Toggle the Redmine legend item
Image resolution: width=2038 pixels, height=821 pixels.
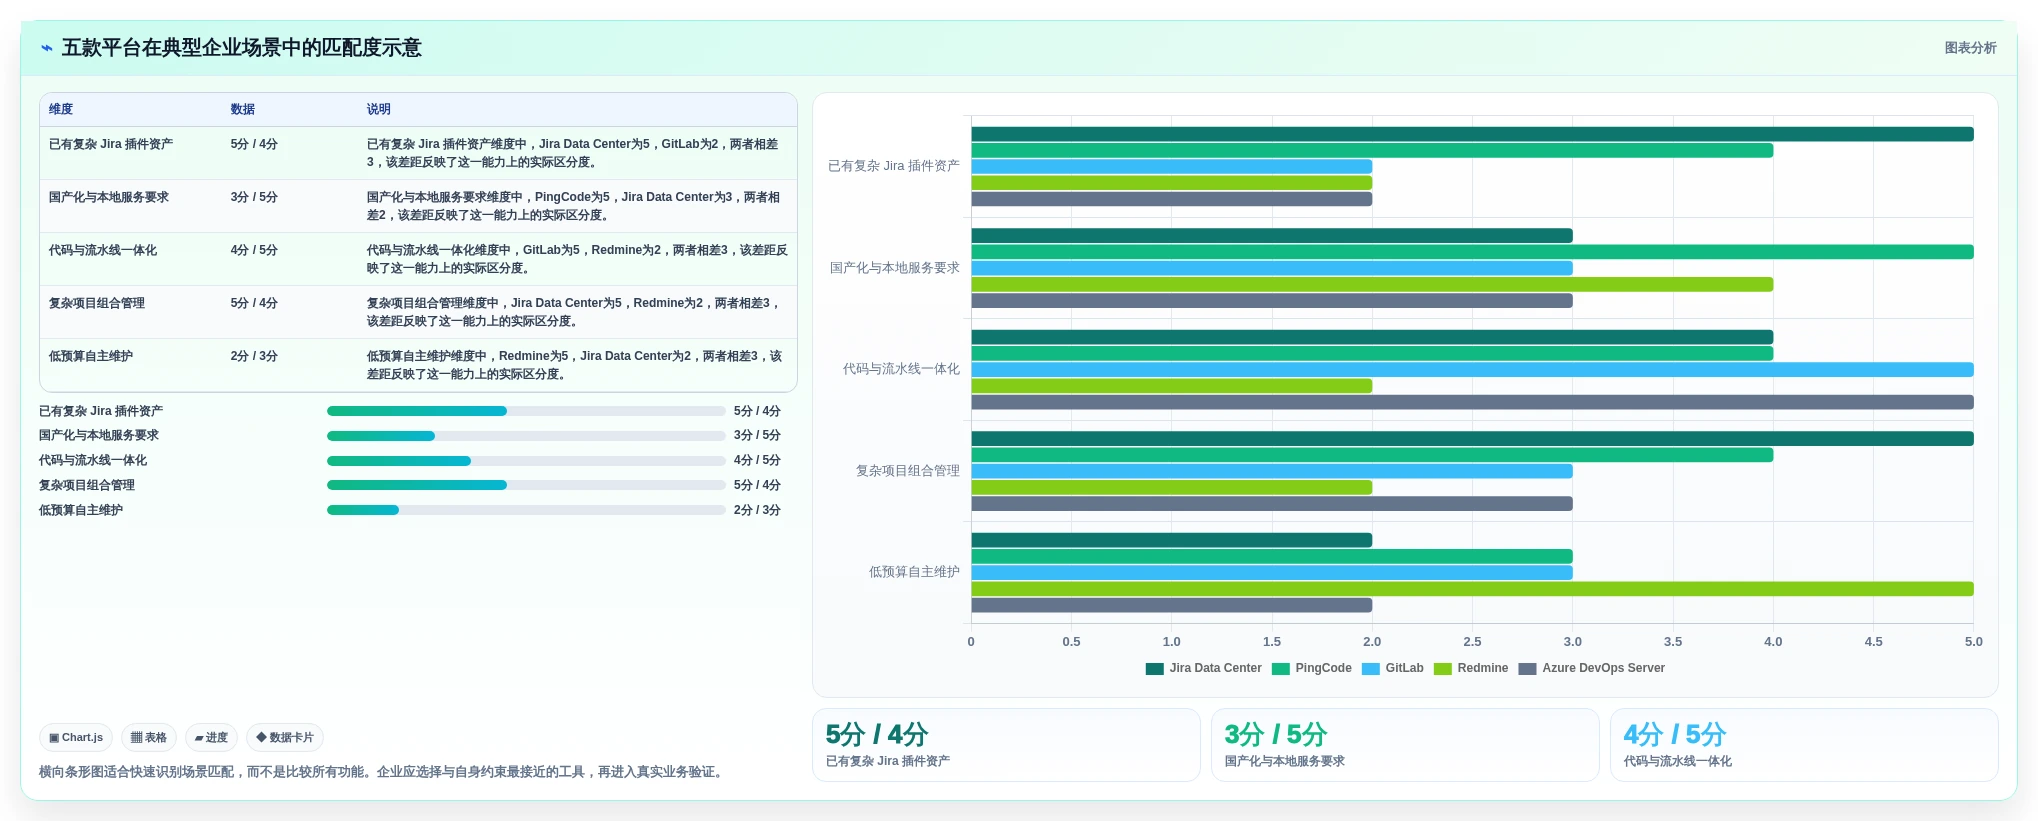click(x=1471, y=668)
